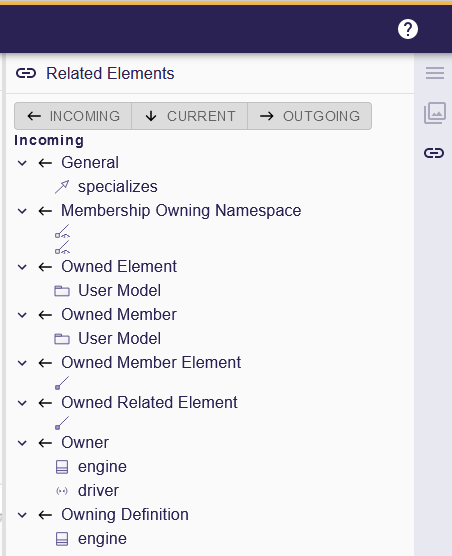The width and height of the screenshot is (452, 556).
Task: Select engine under Owning Definition
Action: [102, 539]
